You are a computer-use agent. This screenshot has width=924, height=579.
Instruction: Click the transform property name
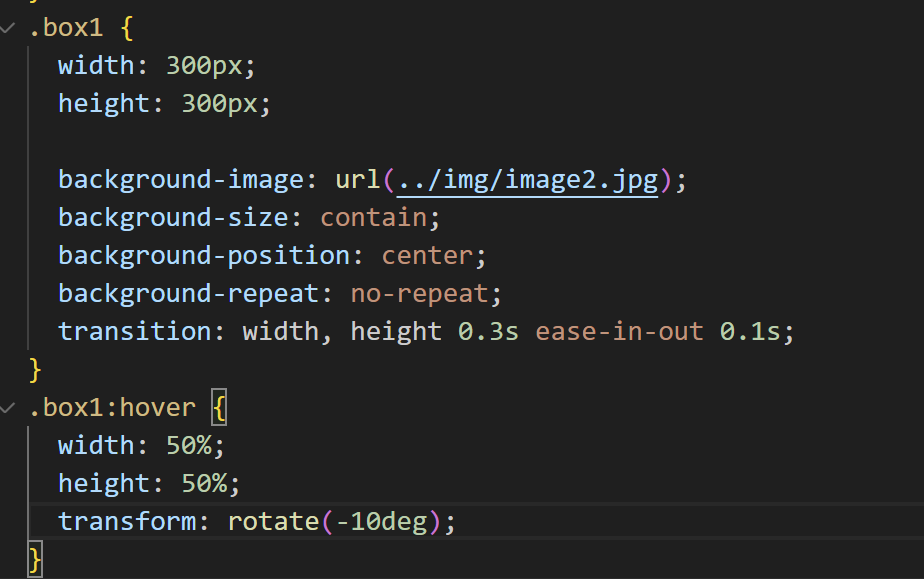pyautogui.click(x=127, y=522)
